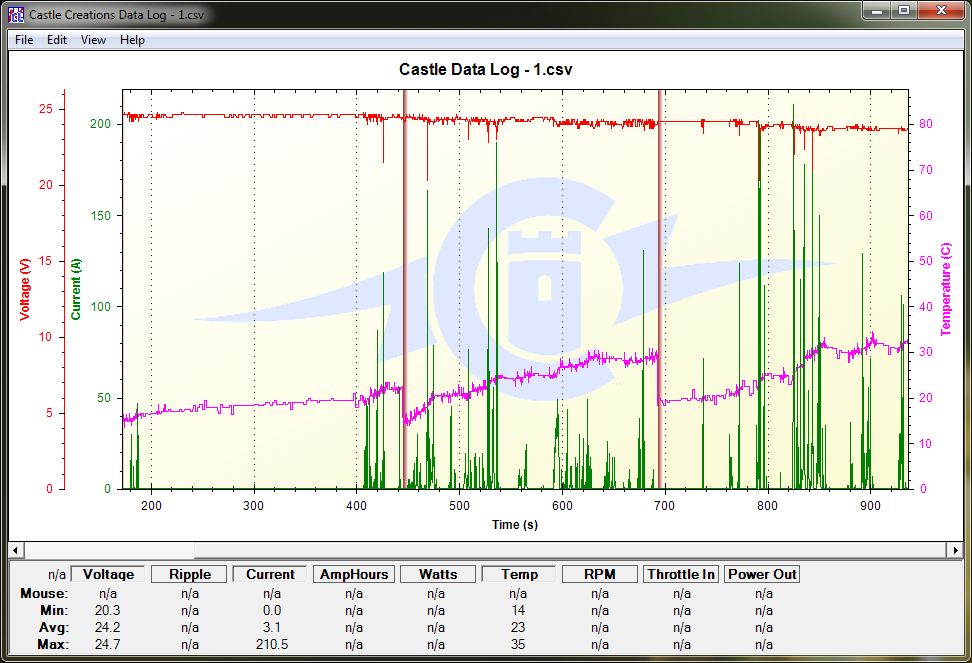972x663 pixels.
Task: Click the average current value 3.1
Action: [x=272, y=627]
